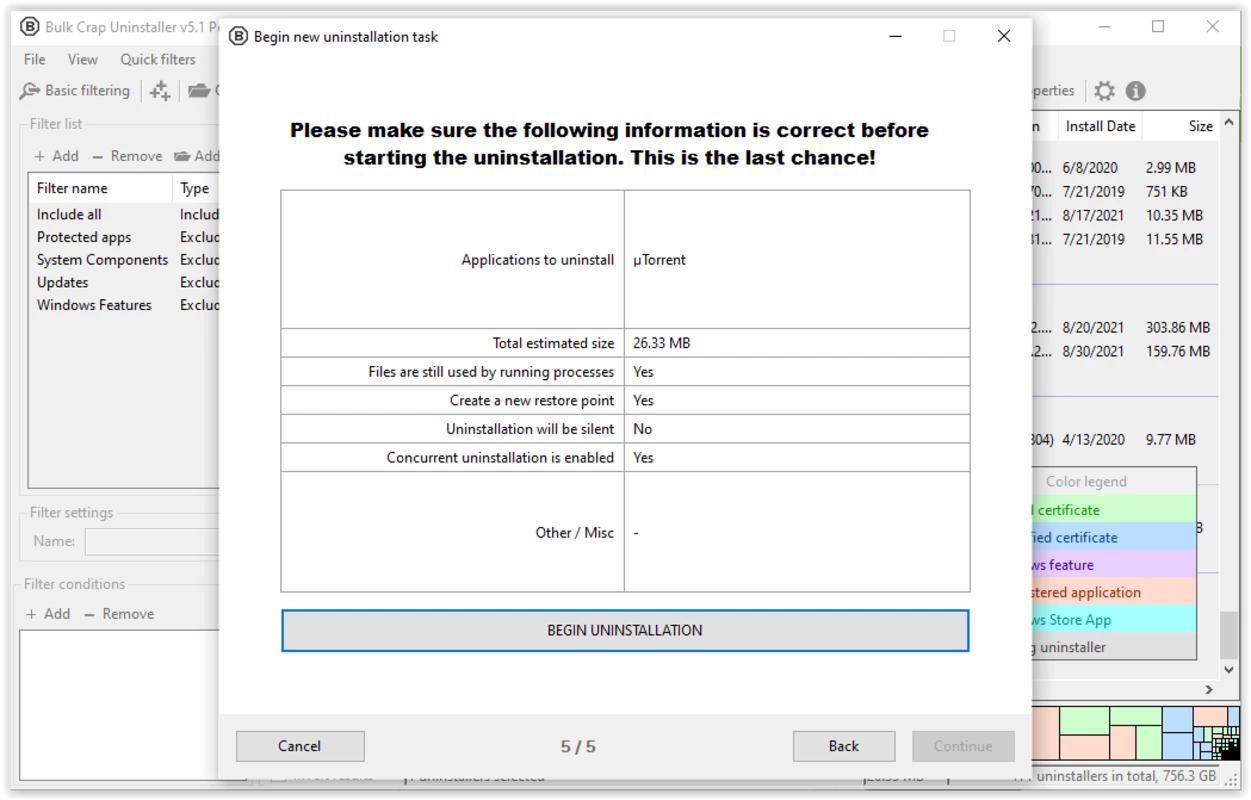Select the row installed 8/17/2021
The width and height of the screenshot is (1251, 800).
coord(1125,215)
